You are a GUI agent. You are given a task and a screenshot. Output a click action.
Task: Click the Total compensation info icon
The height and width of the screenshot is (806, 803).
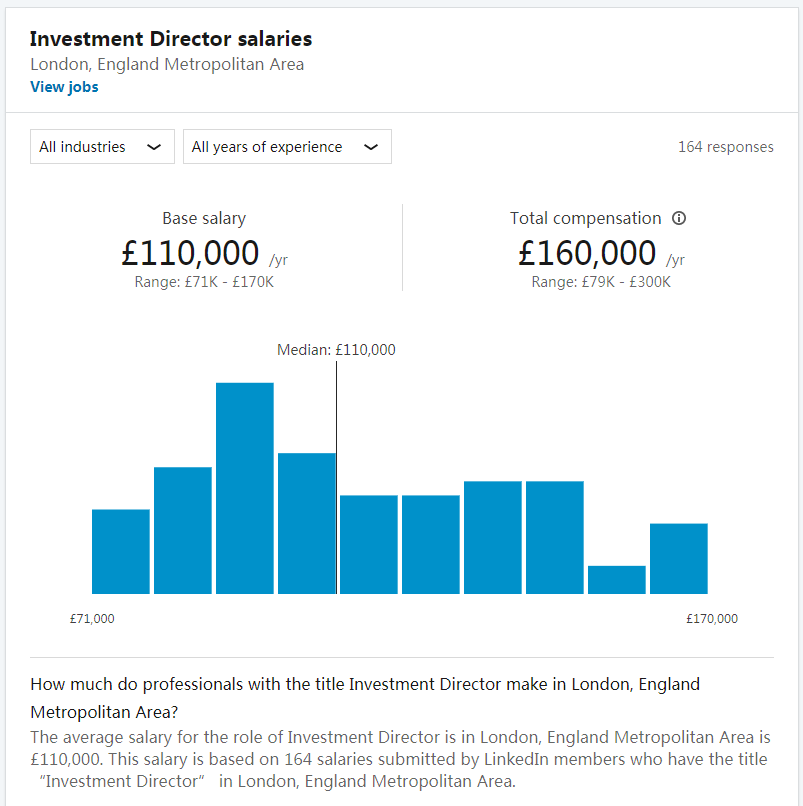[679, 218]
